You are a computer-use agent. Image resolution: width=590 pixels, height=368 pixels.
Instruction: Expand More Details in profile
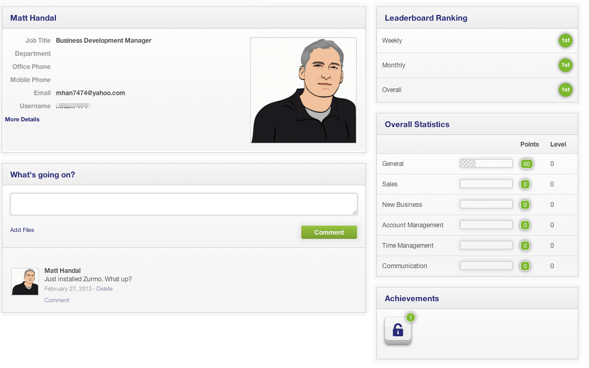[x=22, y=119]
